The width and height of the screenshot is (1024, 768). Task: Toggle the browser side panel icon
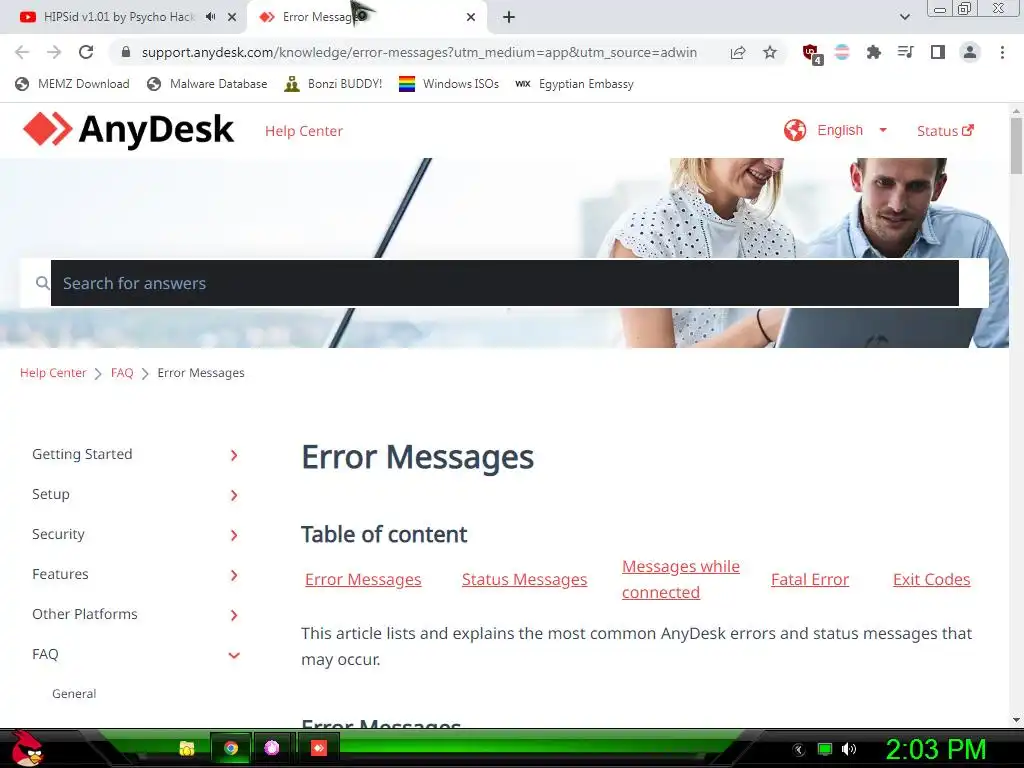tap(937, 52)
